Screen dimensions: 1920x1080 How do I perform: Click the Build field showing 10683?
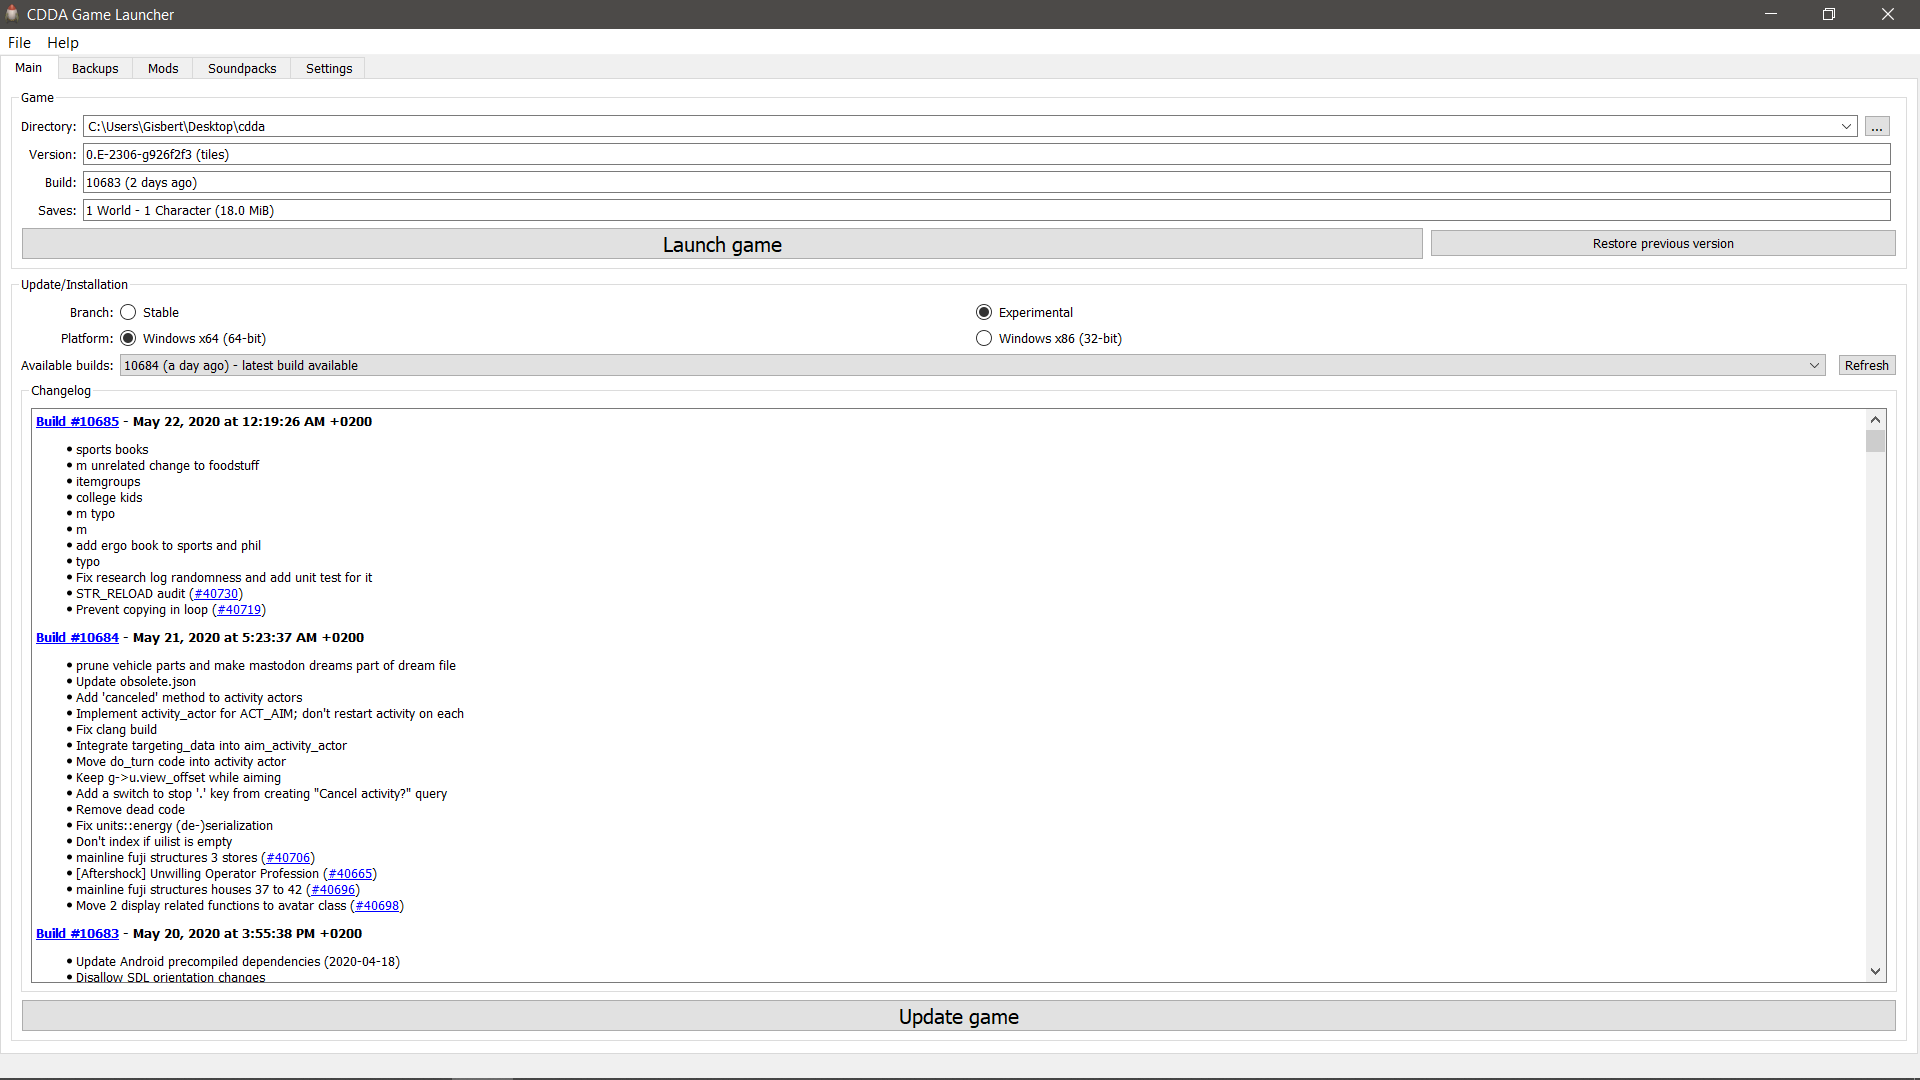tap(986, 183)
